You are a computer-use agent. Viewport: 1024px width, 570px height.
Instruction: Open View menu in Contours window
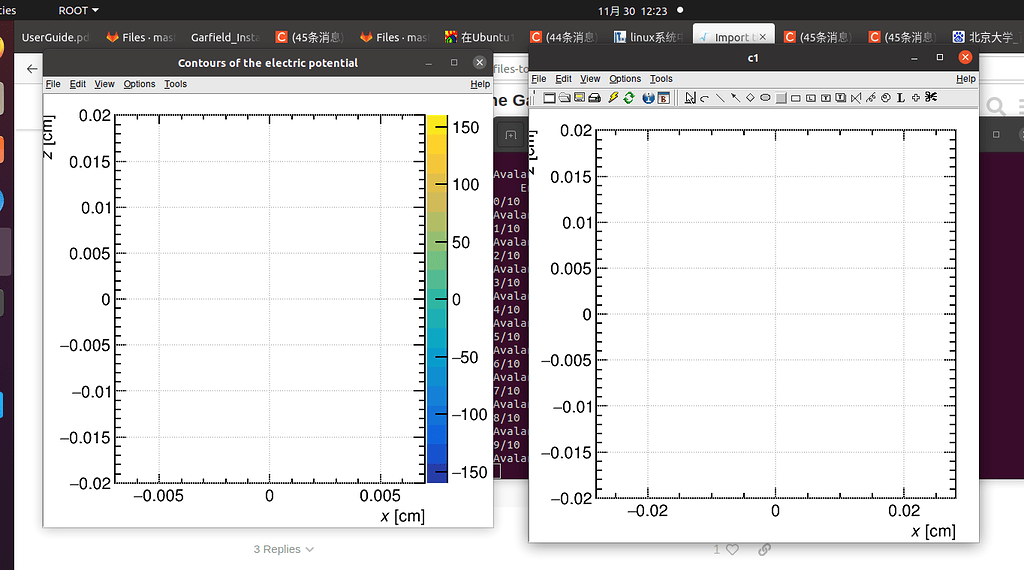[x=104, y=84]
